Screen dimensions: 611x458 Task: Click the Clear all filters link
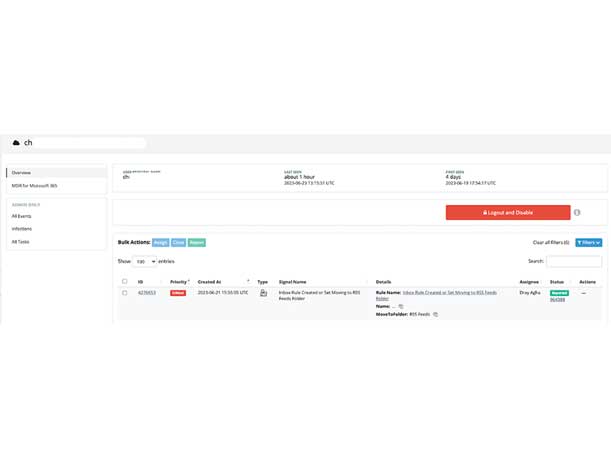pos(550,242)
